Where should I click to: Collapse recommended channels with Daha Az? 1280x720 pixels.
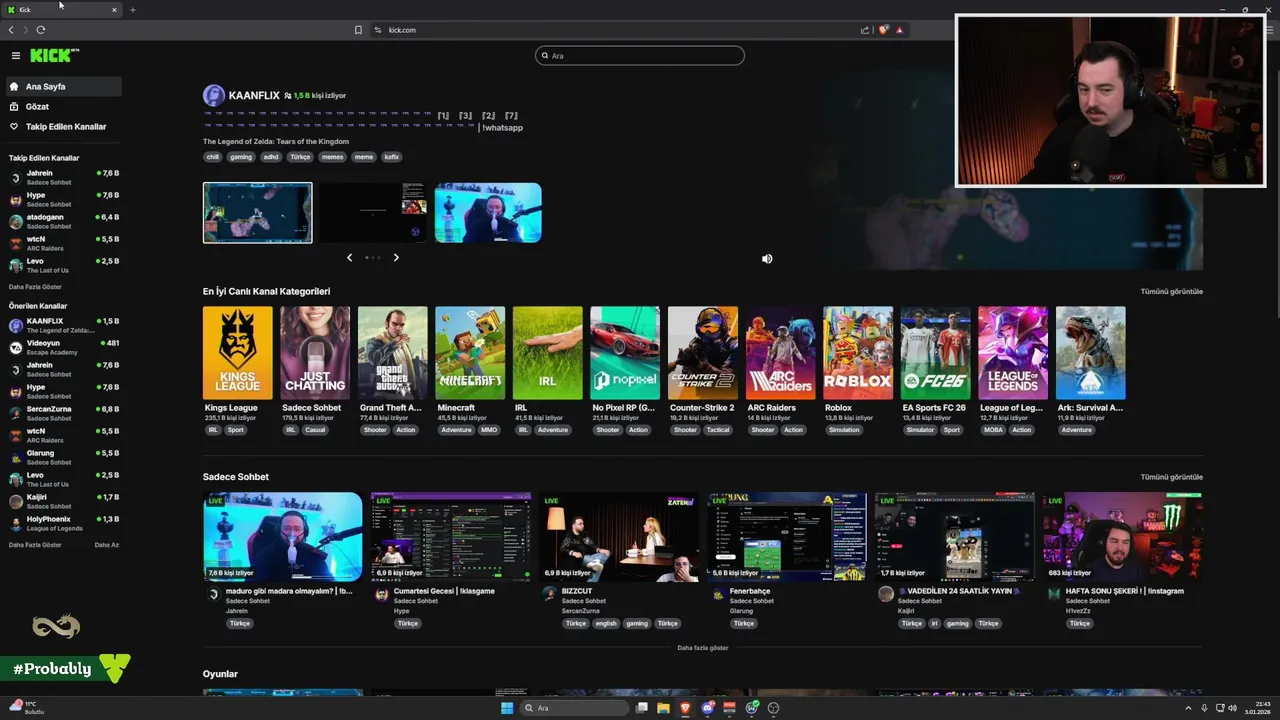(x=106, y=545)
